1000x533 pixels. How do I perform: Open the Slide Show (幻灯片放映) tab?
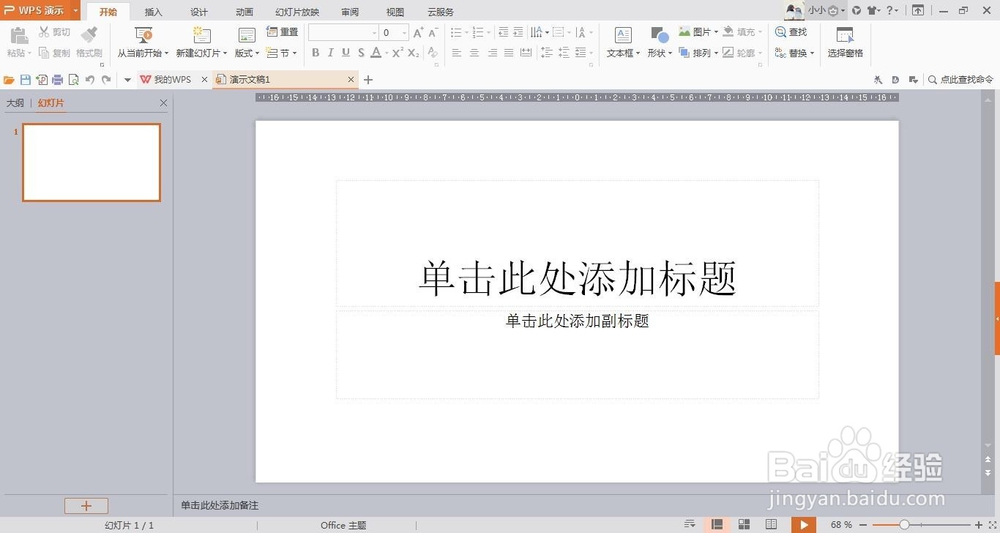coord(297,11)
